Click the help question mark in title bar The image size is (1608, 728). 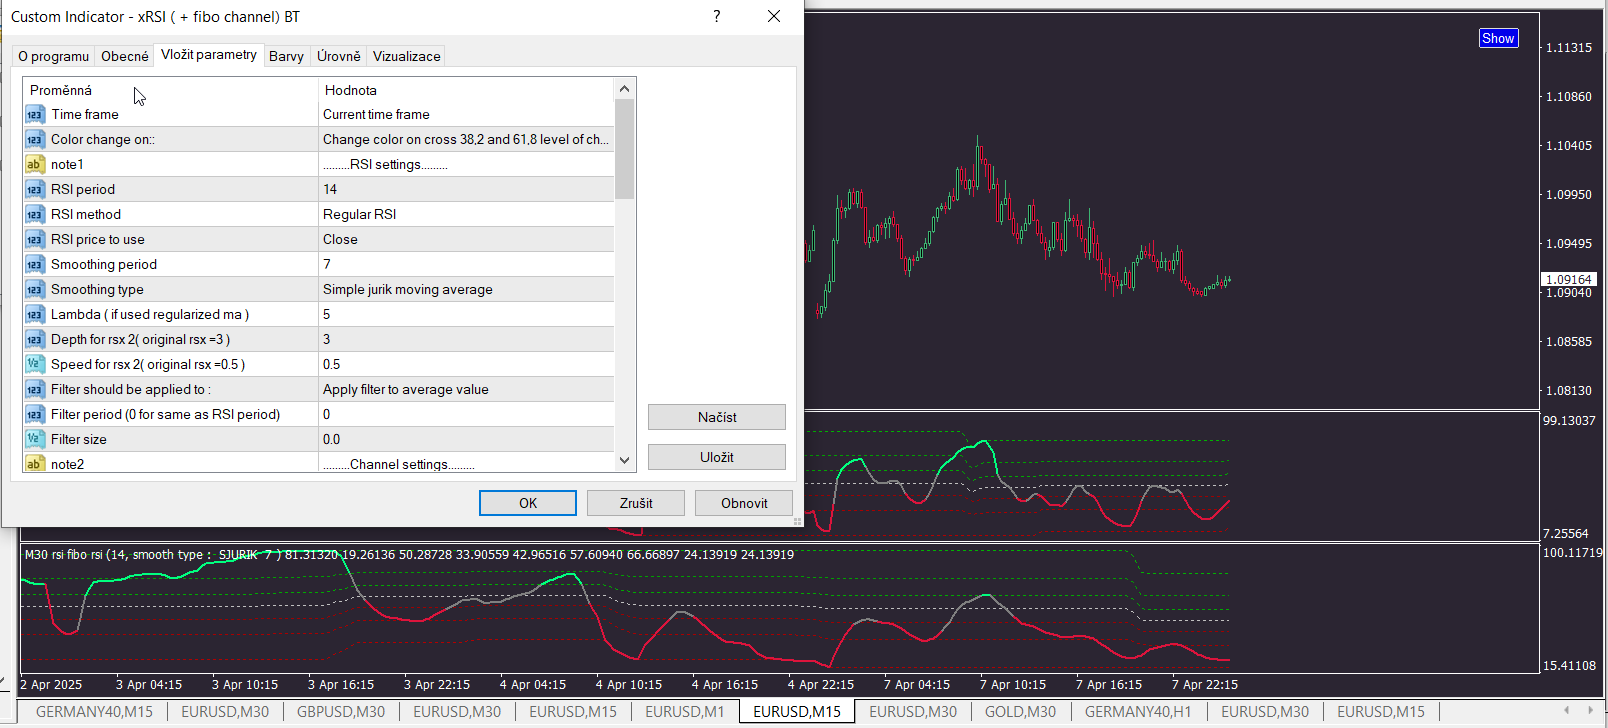(716, 16)
